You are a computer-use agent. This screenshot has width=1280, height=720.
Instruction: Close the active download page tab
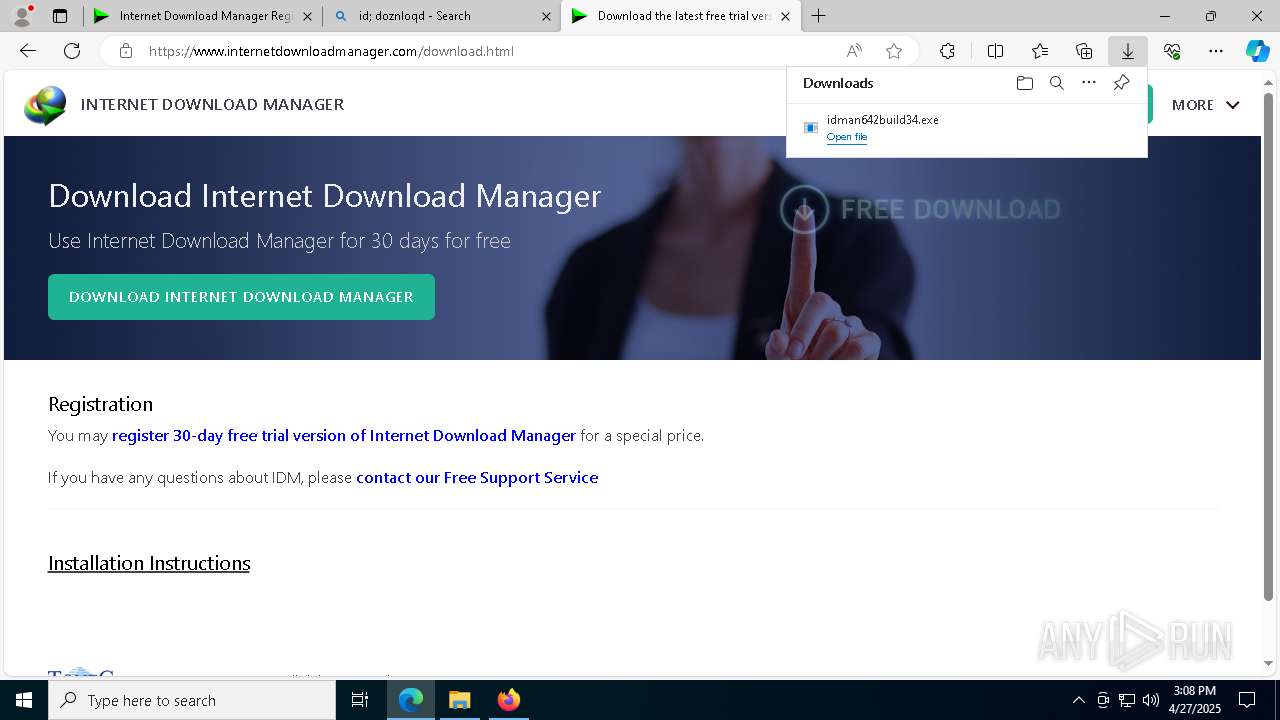click(785, 16)
